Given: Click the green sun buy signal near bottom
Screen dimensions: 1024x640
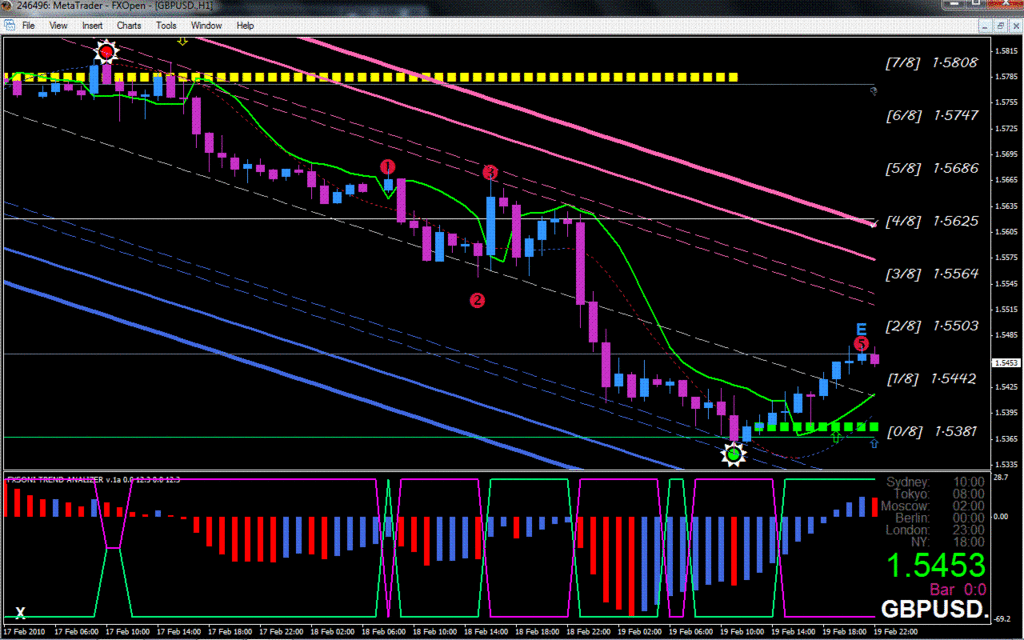Looking at the screenshot, I should [735, 453].
